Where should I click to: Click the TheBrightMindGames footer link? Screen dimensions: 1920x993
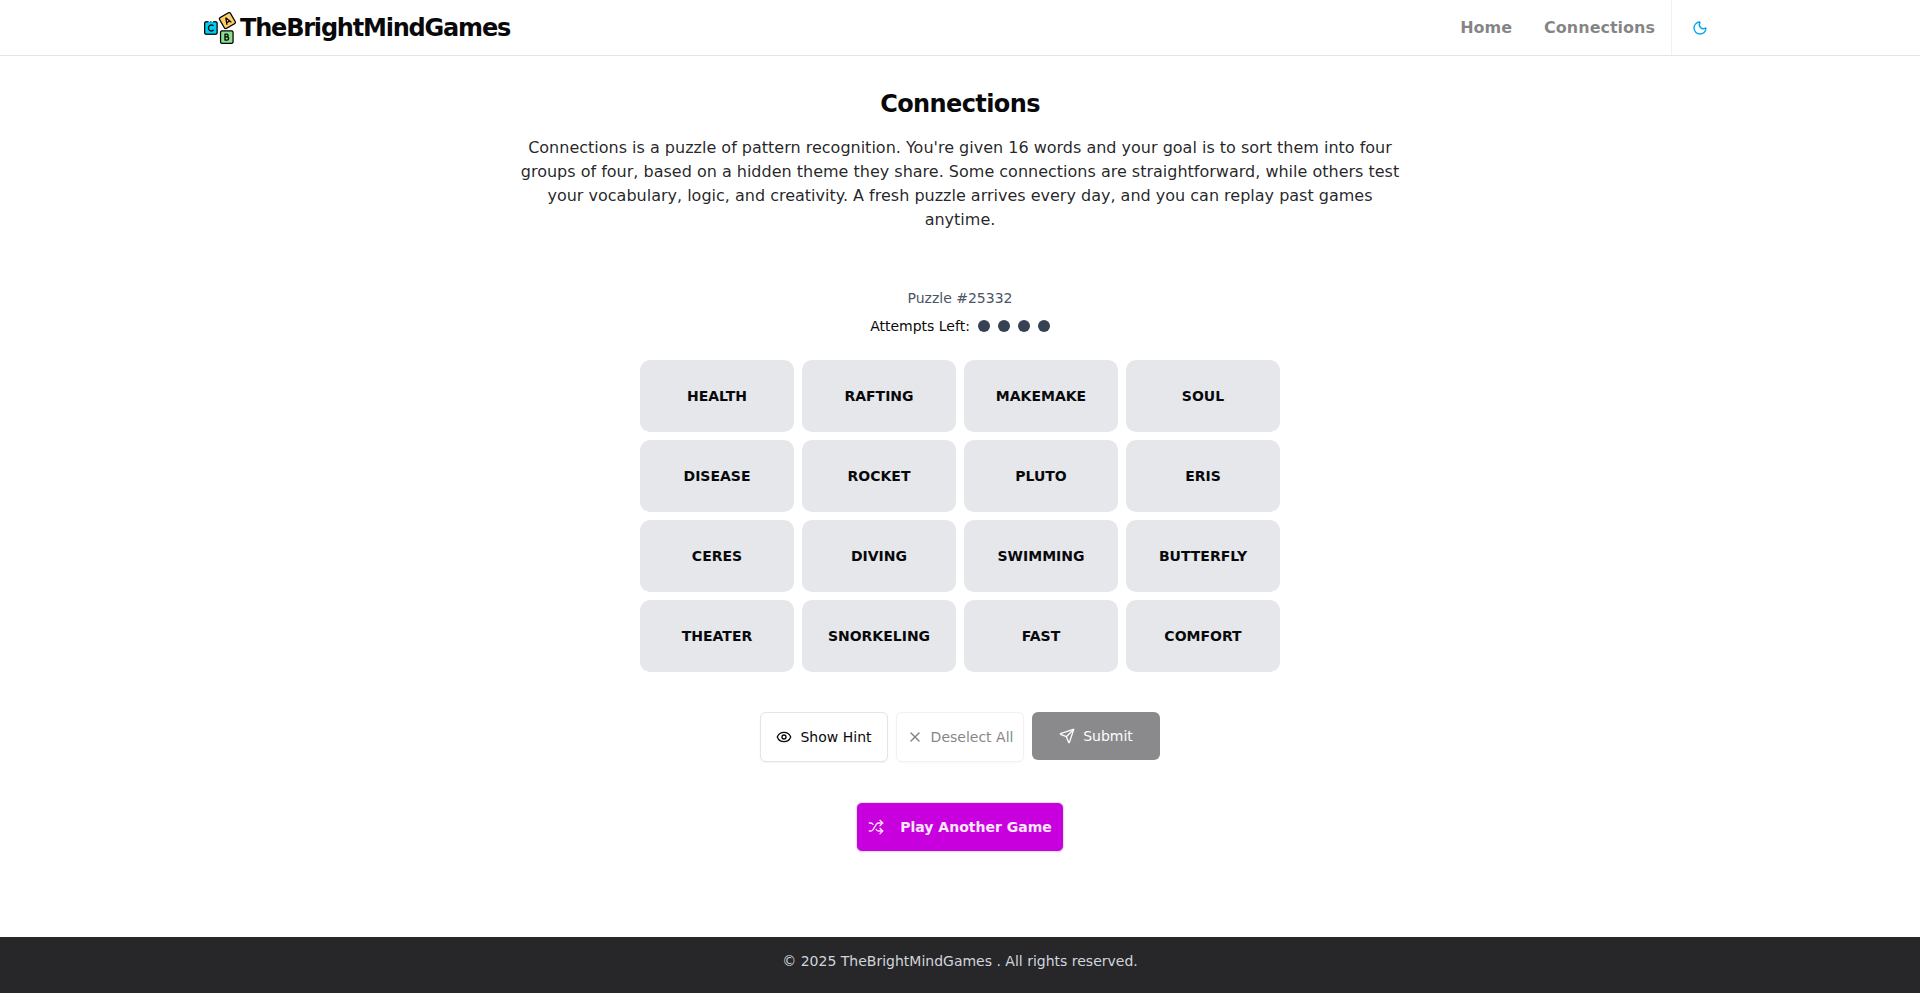(x=916, y=961)
